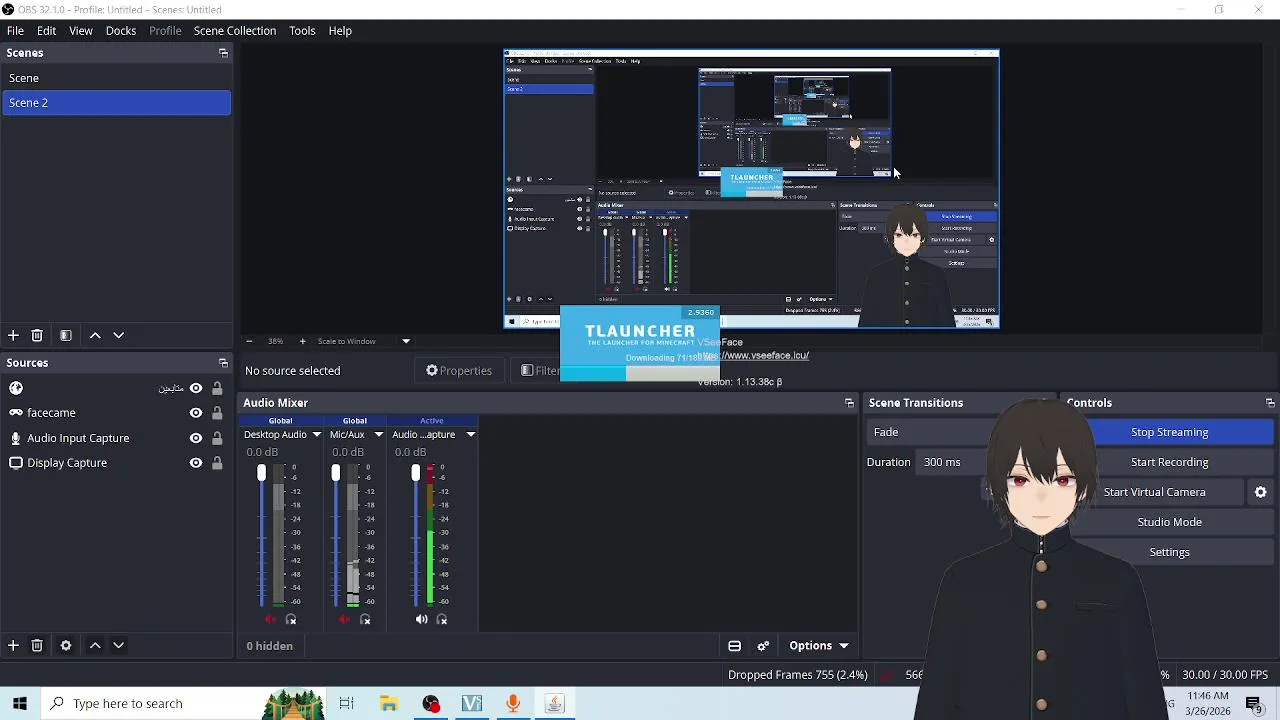
Task: Open the Mic/Aux channel dropdown arrow
Action: (x=378, y=435)
